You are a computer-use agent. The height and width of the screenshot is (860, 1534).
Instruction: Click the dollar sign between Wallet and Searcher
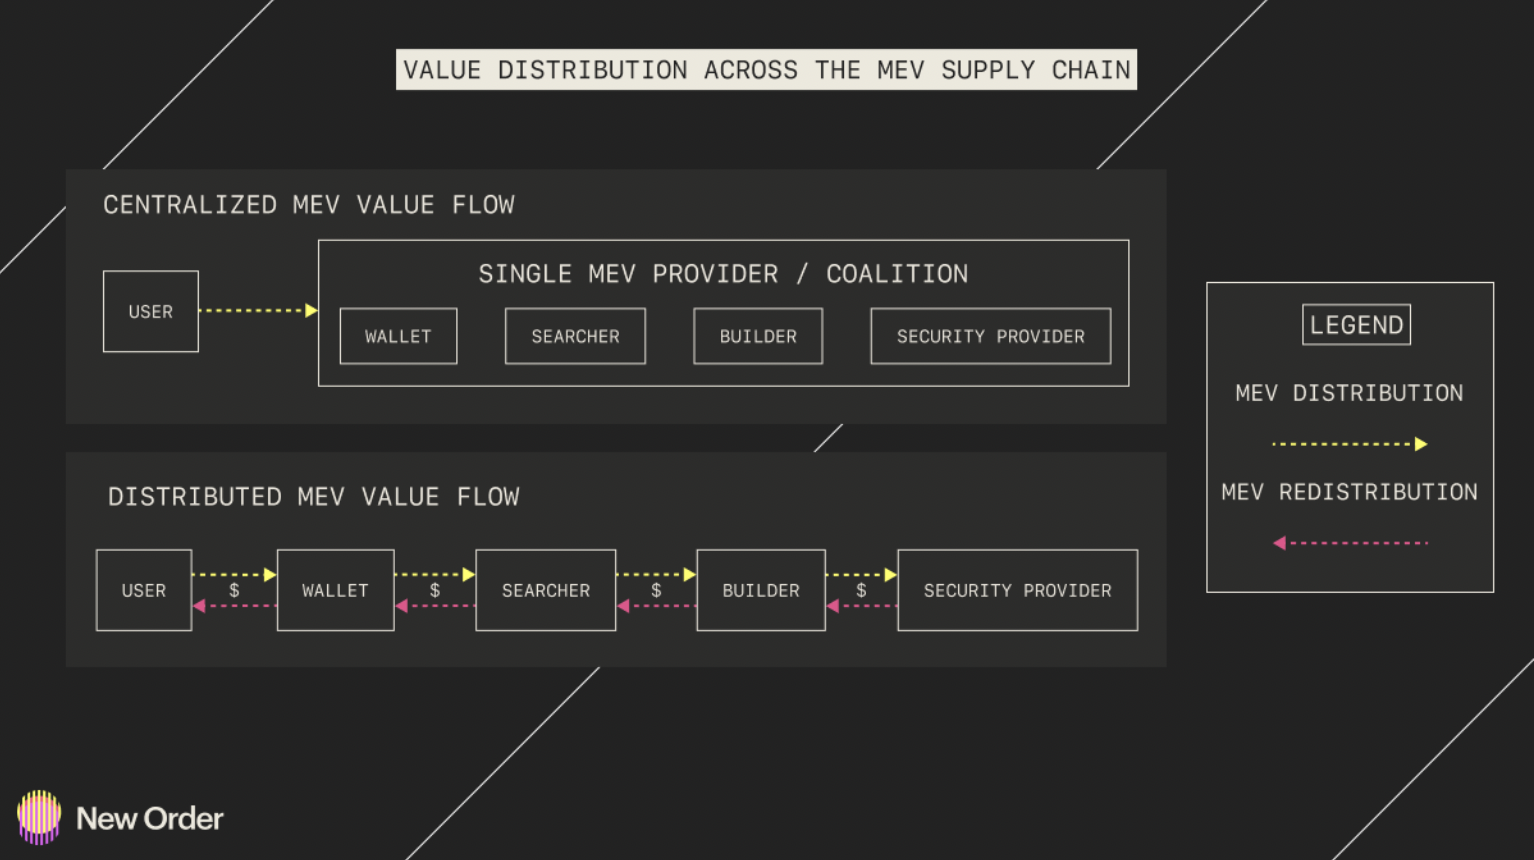(435, 590)
